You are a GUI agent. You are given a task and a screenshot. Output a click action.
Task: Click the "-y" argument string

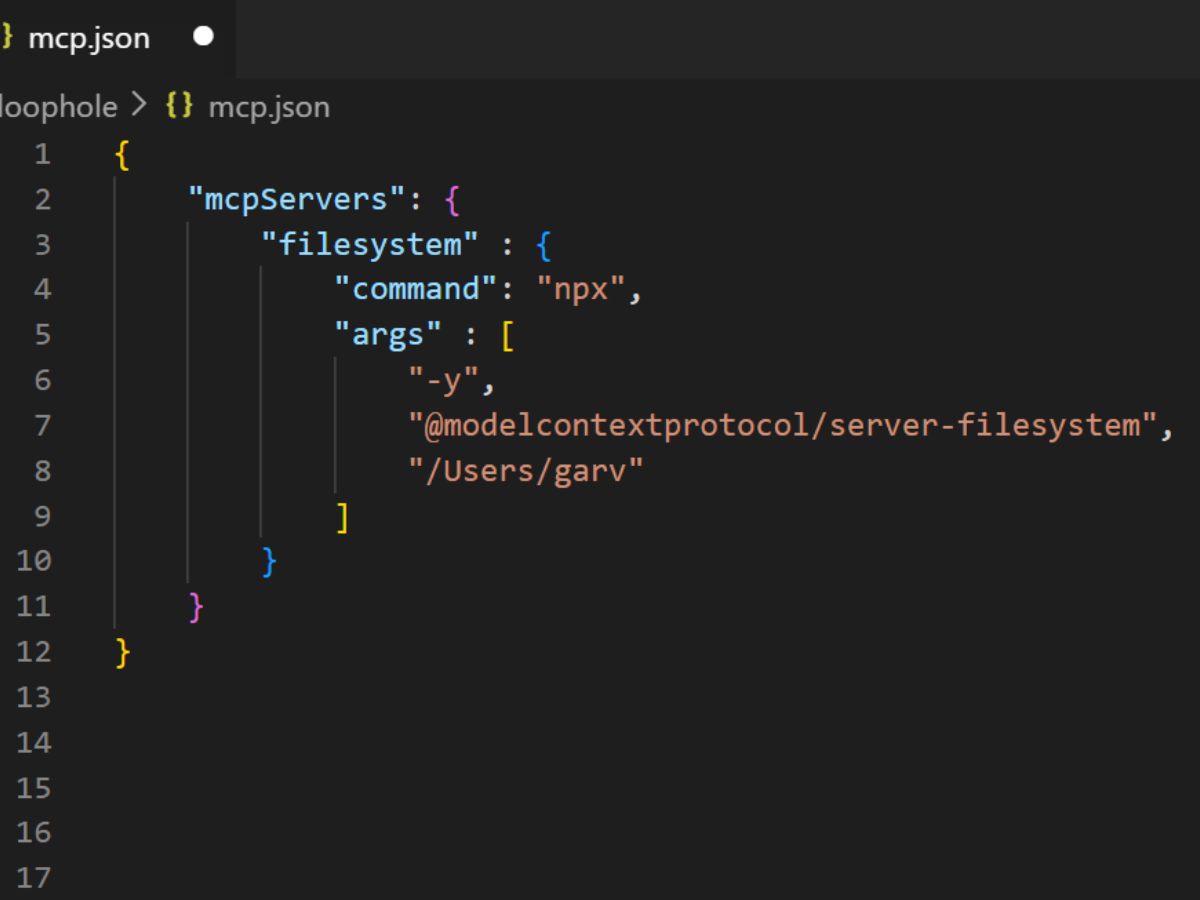click(x=444, y=380)
